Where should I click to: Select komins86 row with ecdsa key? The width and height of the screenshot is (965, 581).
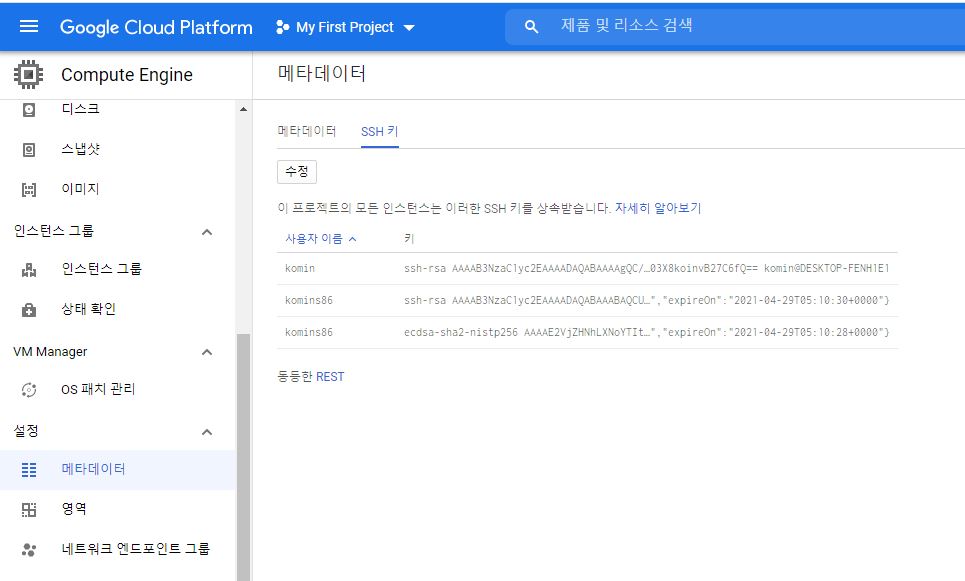[x=587, y=332]
